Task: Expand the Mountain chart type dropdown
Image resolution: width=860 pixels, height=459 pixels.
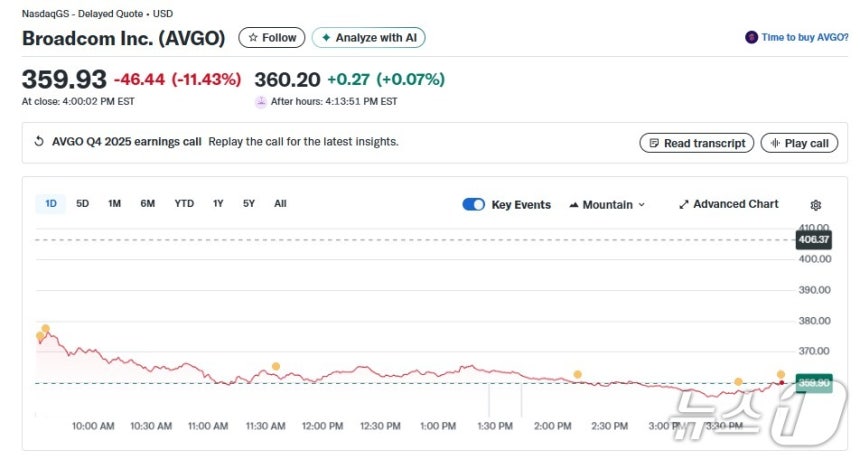Action: [606, 204]
